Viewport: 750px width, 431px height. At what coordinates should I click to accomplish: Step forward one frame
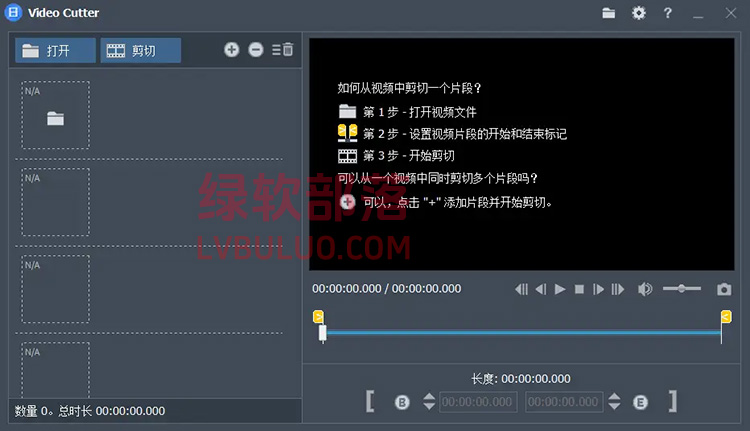pyautogui.click(x=598, y=289)
